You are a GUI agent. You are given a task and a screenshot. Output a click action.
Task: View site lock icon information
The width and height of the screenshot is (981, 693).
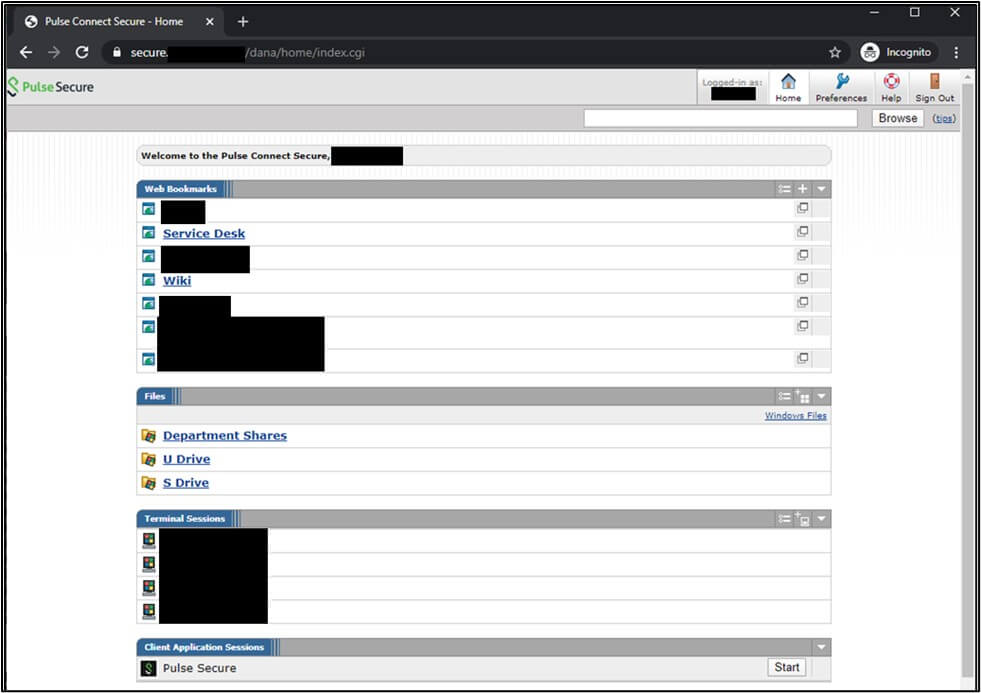tap(116, 53)
